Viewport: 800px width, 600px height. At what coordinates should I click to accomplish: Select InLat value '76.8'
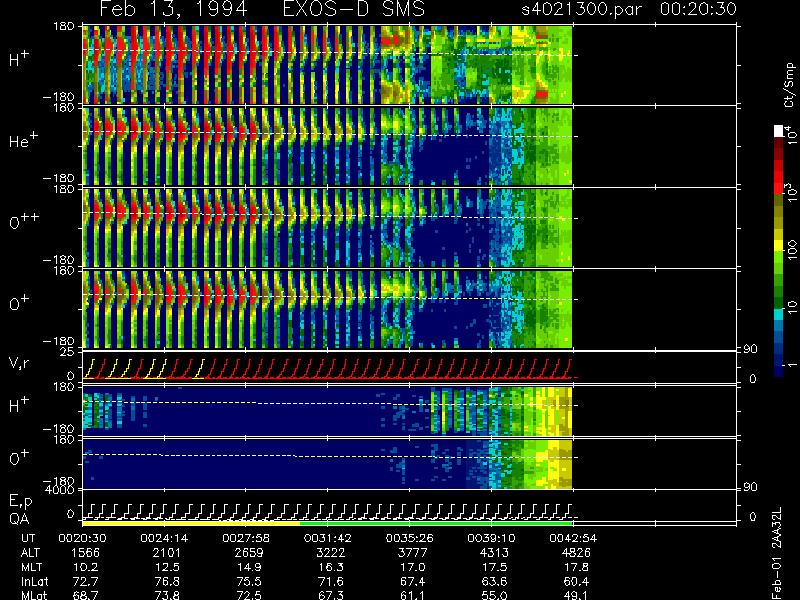coord(168,581)
